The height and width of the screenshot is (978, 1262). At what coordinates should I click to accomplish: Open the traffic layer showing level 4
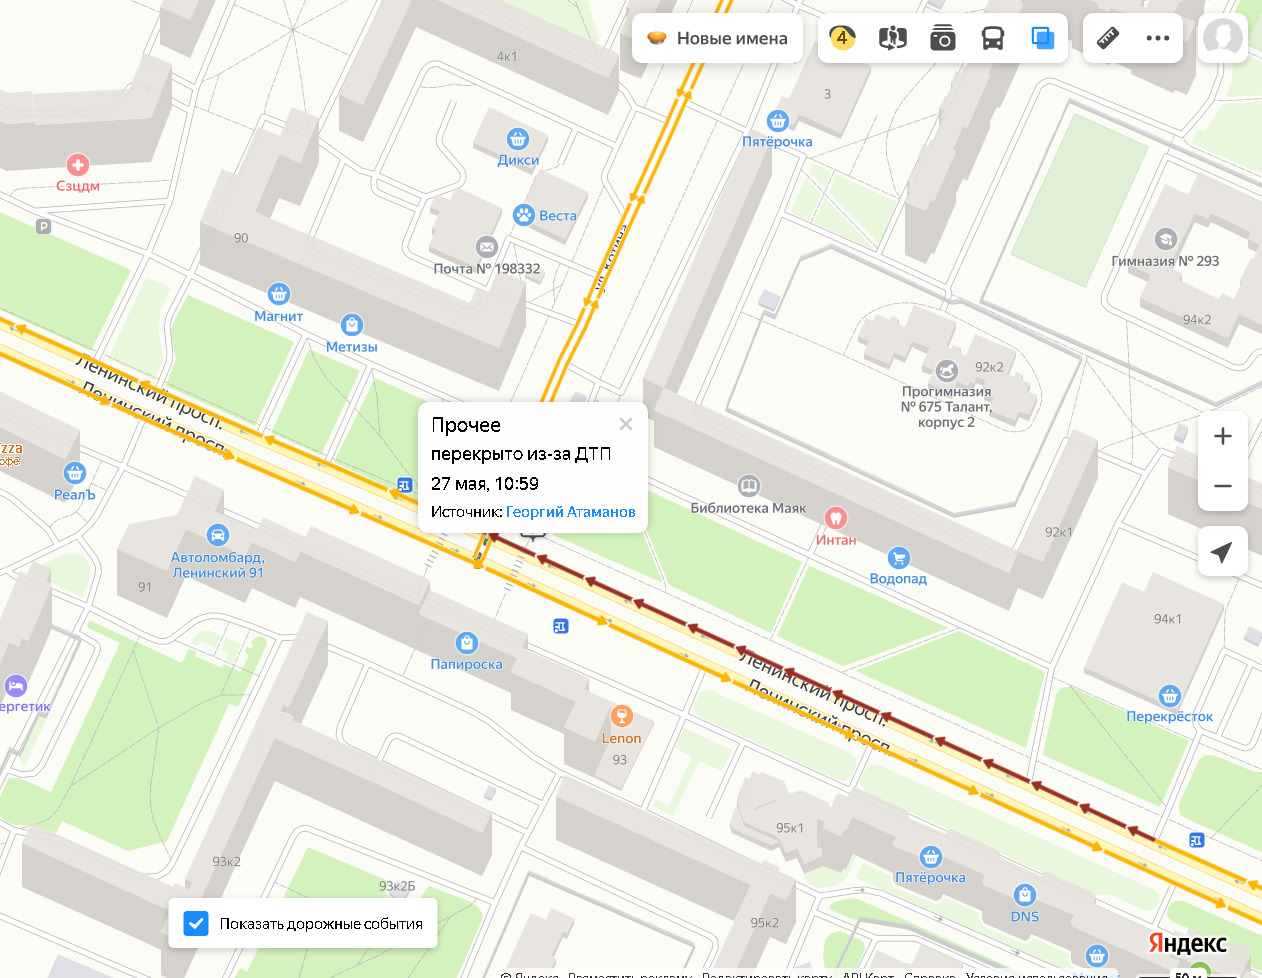pyautogui.click(x=843, y=39)
